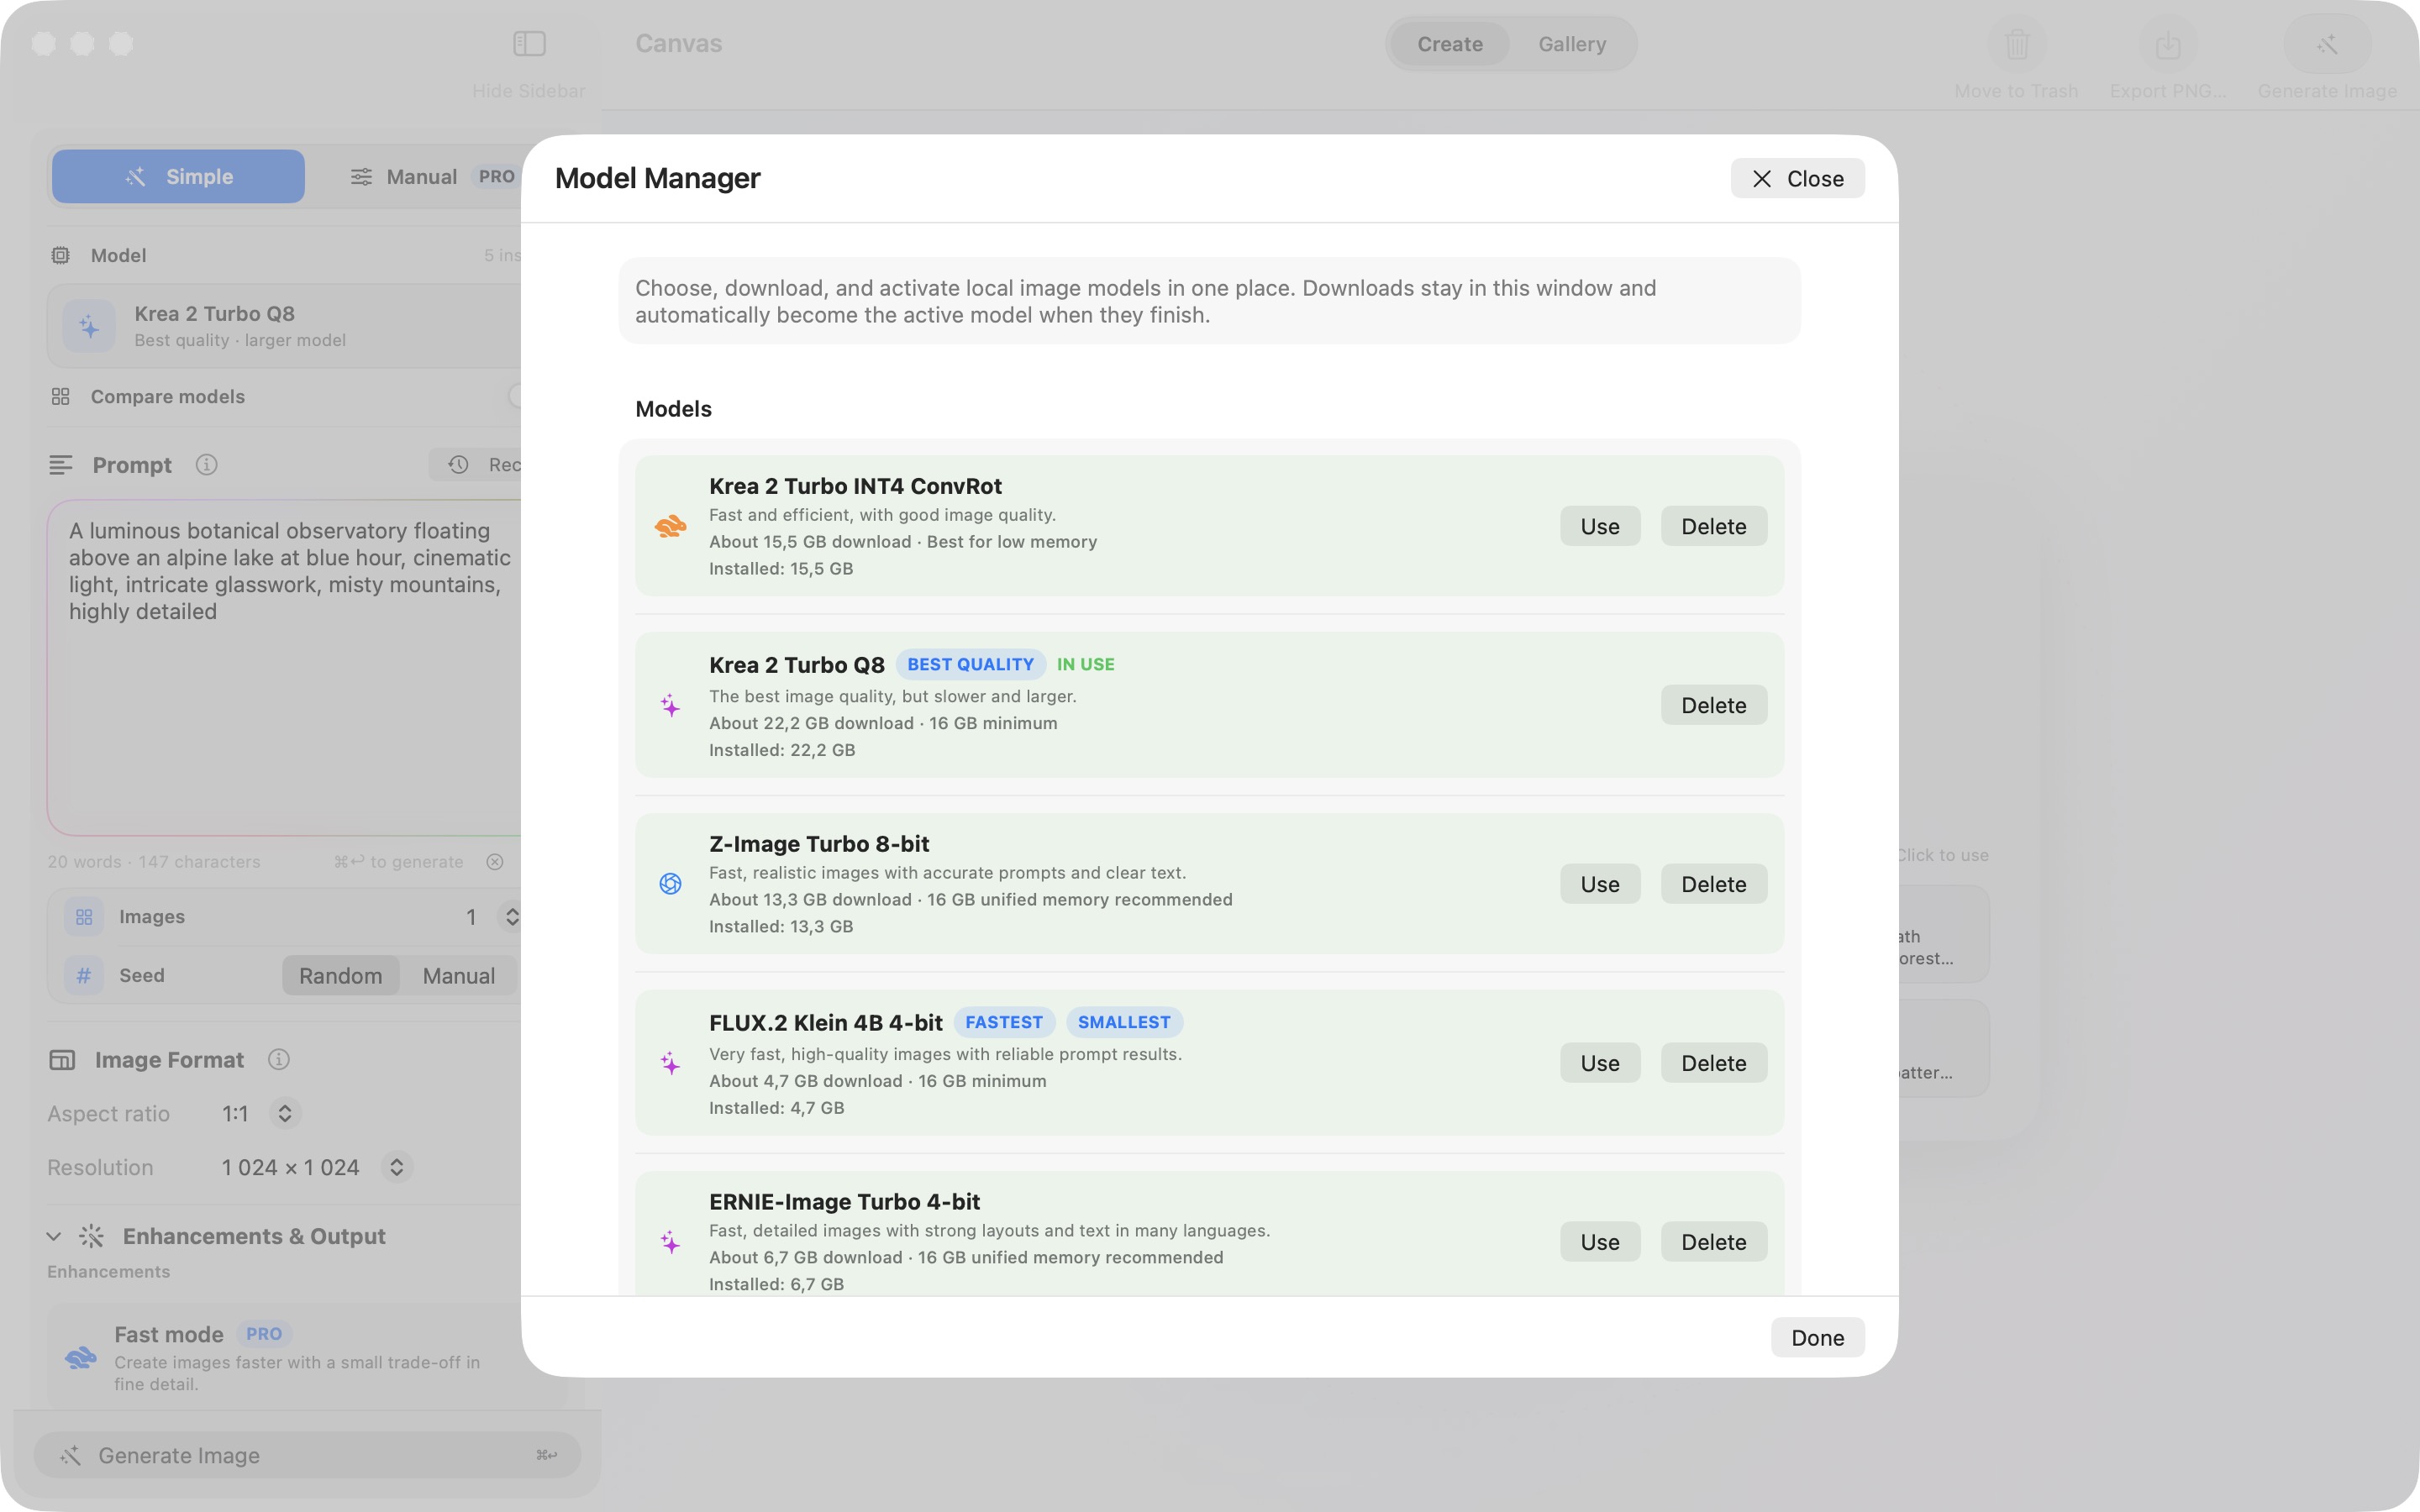This screenshot has height=1512, width=2420.
Task: Click the Move to Trash icon
Action: 2017,44
